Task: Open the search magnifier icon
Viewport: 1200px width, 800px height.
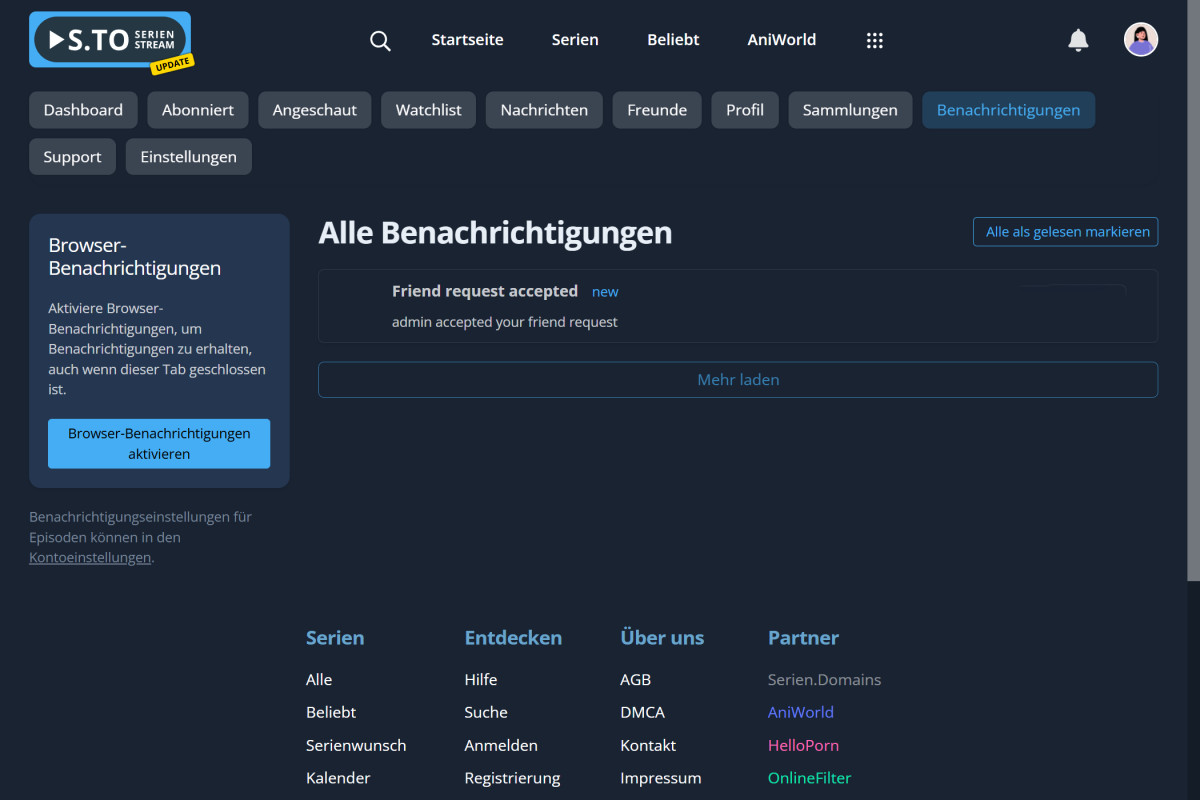Action: [x=380, y=40]
